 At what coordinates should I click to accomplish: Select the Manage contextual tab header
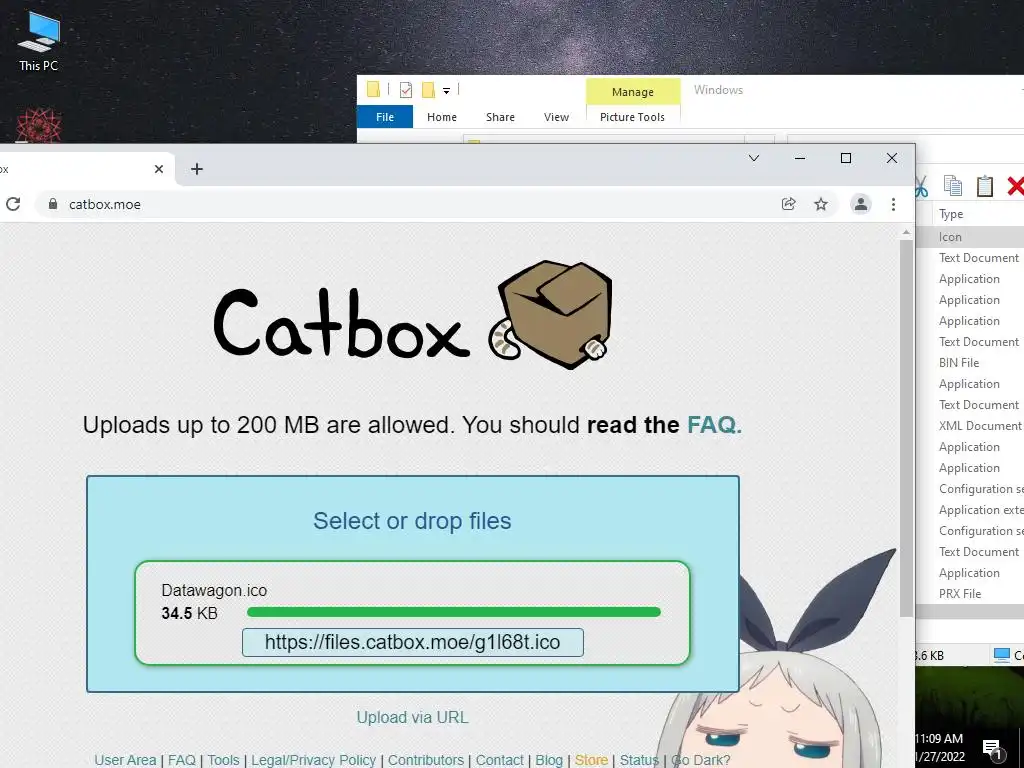coord(633,92)
